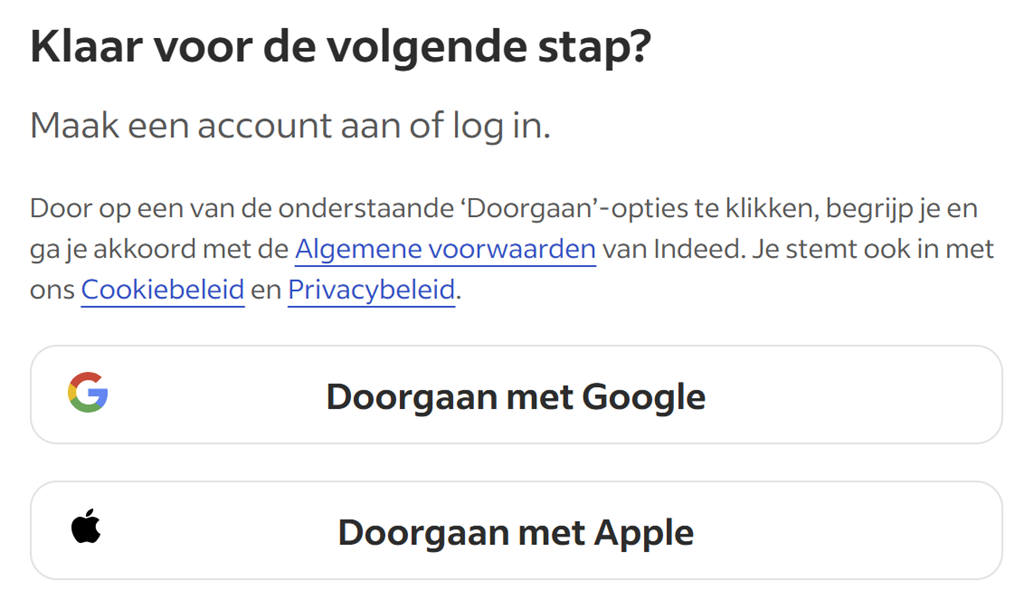Click the Apple logo icon
This screenshot has height=600, width=1024.
coord(86,527)
